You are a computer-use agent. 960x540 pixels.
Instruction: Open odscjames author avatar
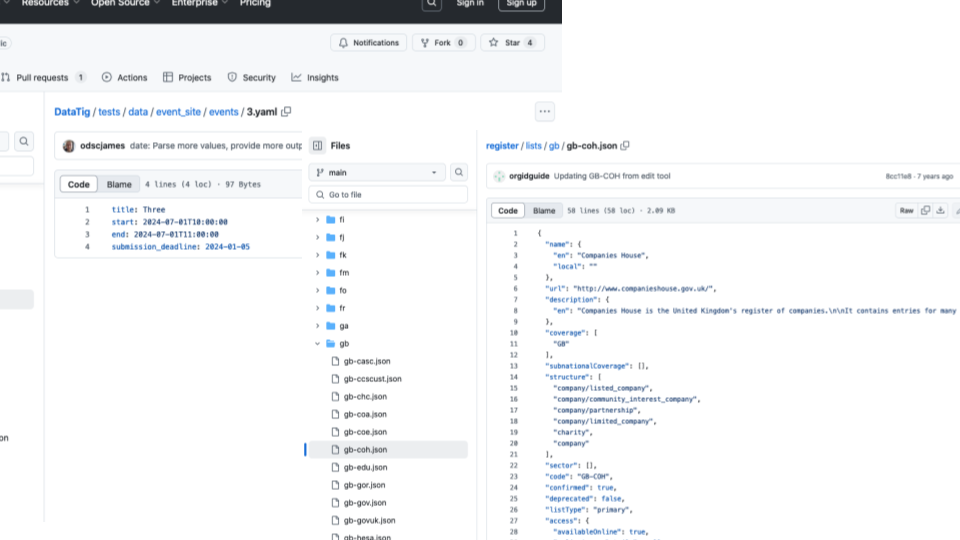(69, 146)
